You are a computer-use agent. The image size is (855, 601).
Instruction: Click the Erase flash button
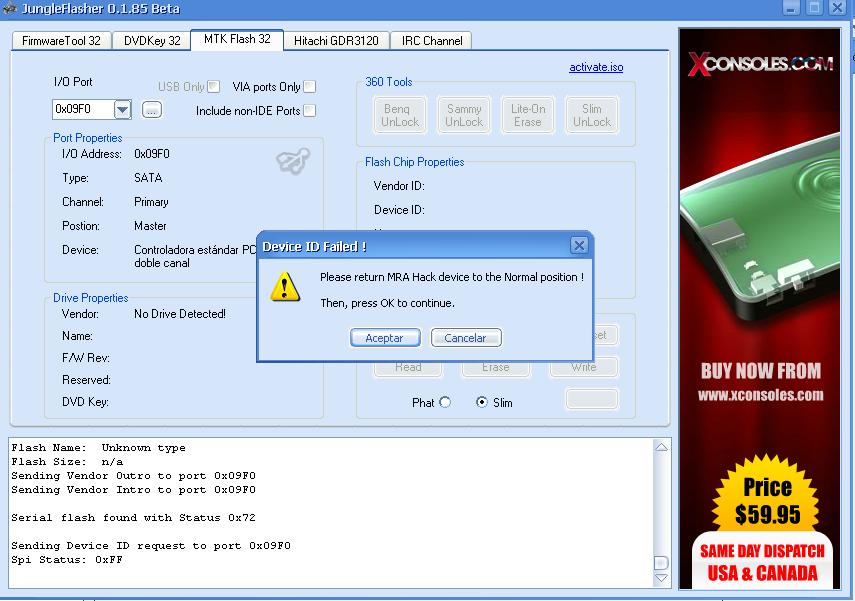tap(496, 368)
